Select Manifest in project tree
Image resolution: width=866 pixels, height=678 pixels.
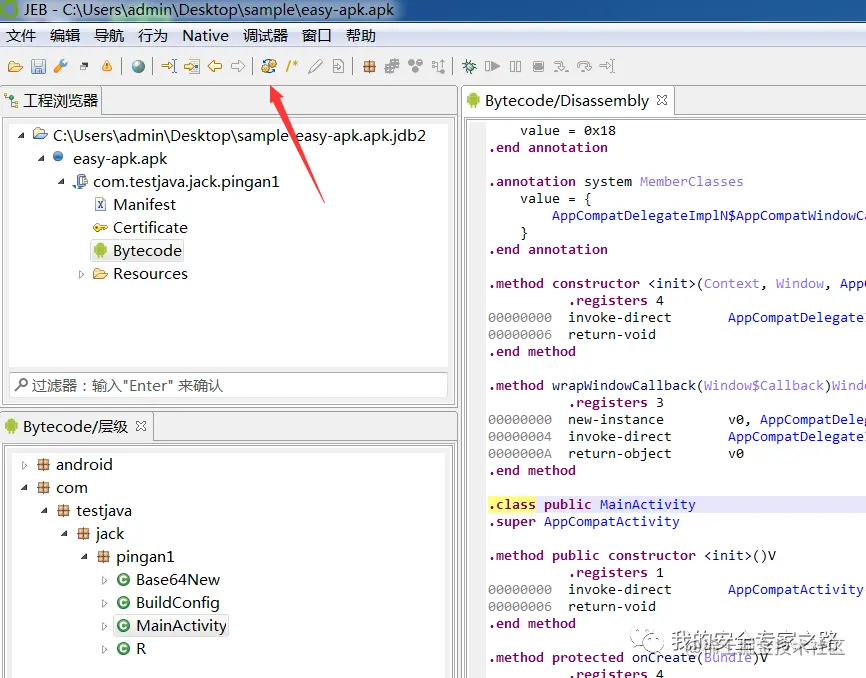[x=144, y=205]
